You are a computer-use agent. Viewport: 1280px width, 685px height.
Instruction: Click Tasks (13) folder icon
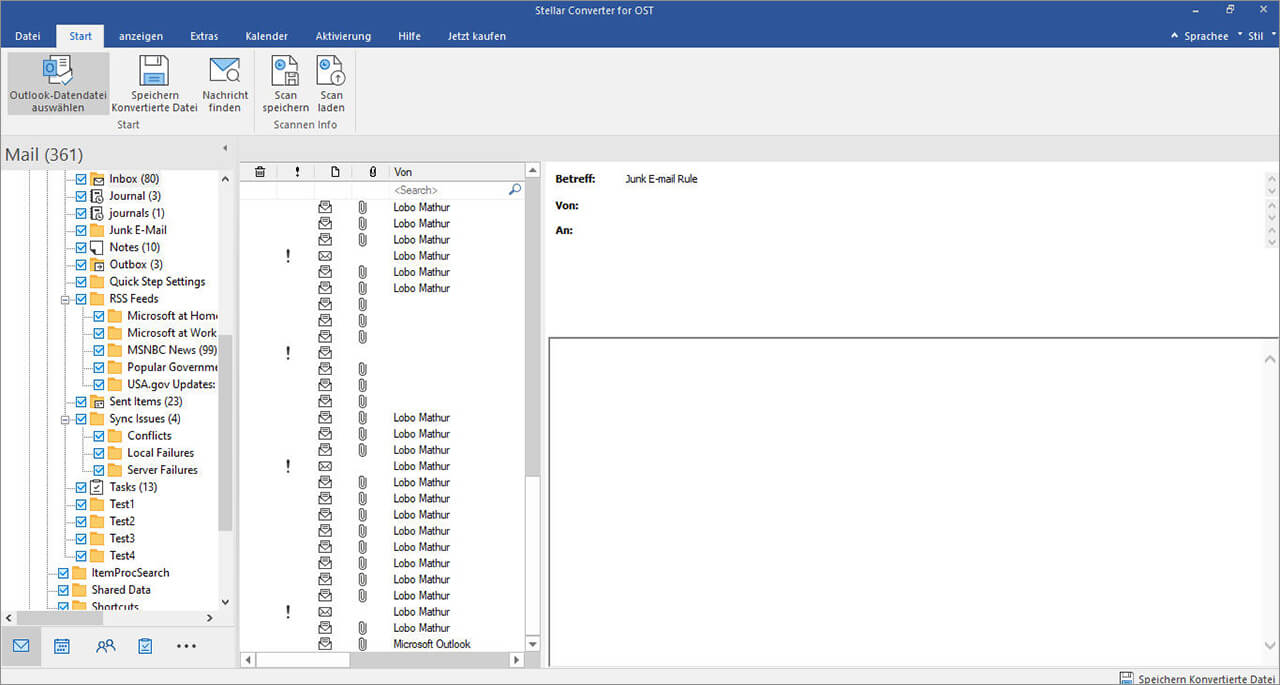(98, 487)
